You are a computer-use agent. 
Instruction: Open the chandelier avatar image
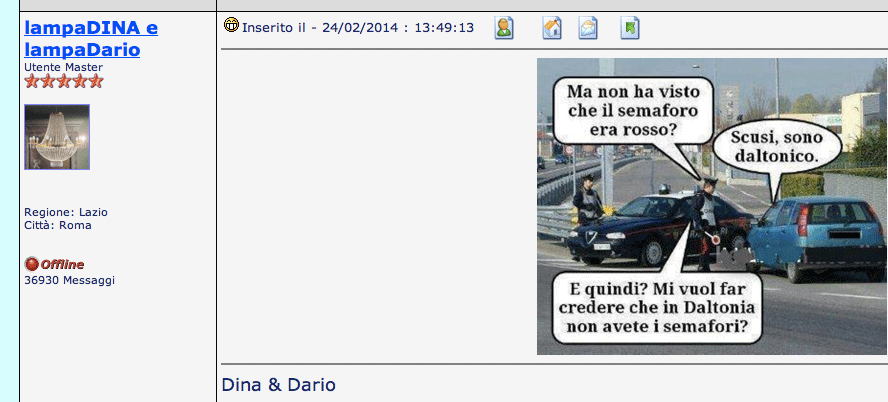coord(57,137)
